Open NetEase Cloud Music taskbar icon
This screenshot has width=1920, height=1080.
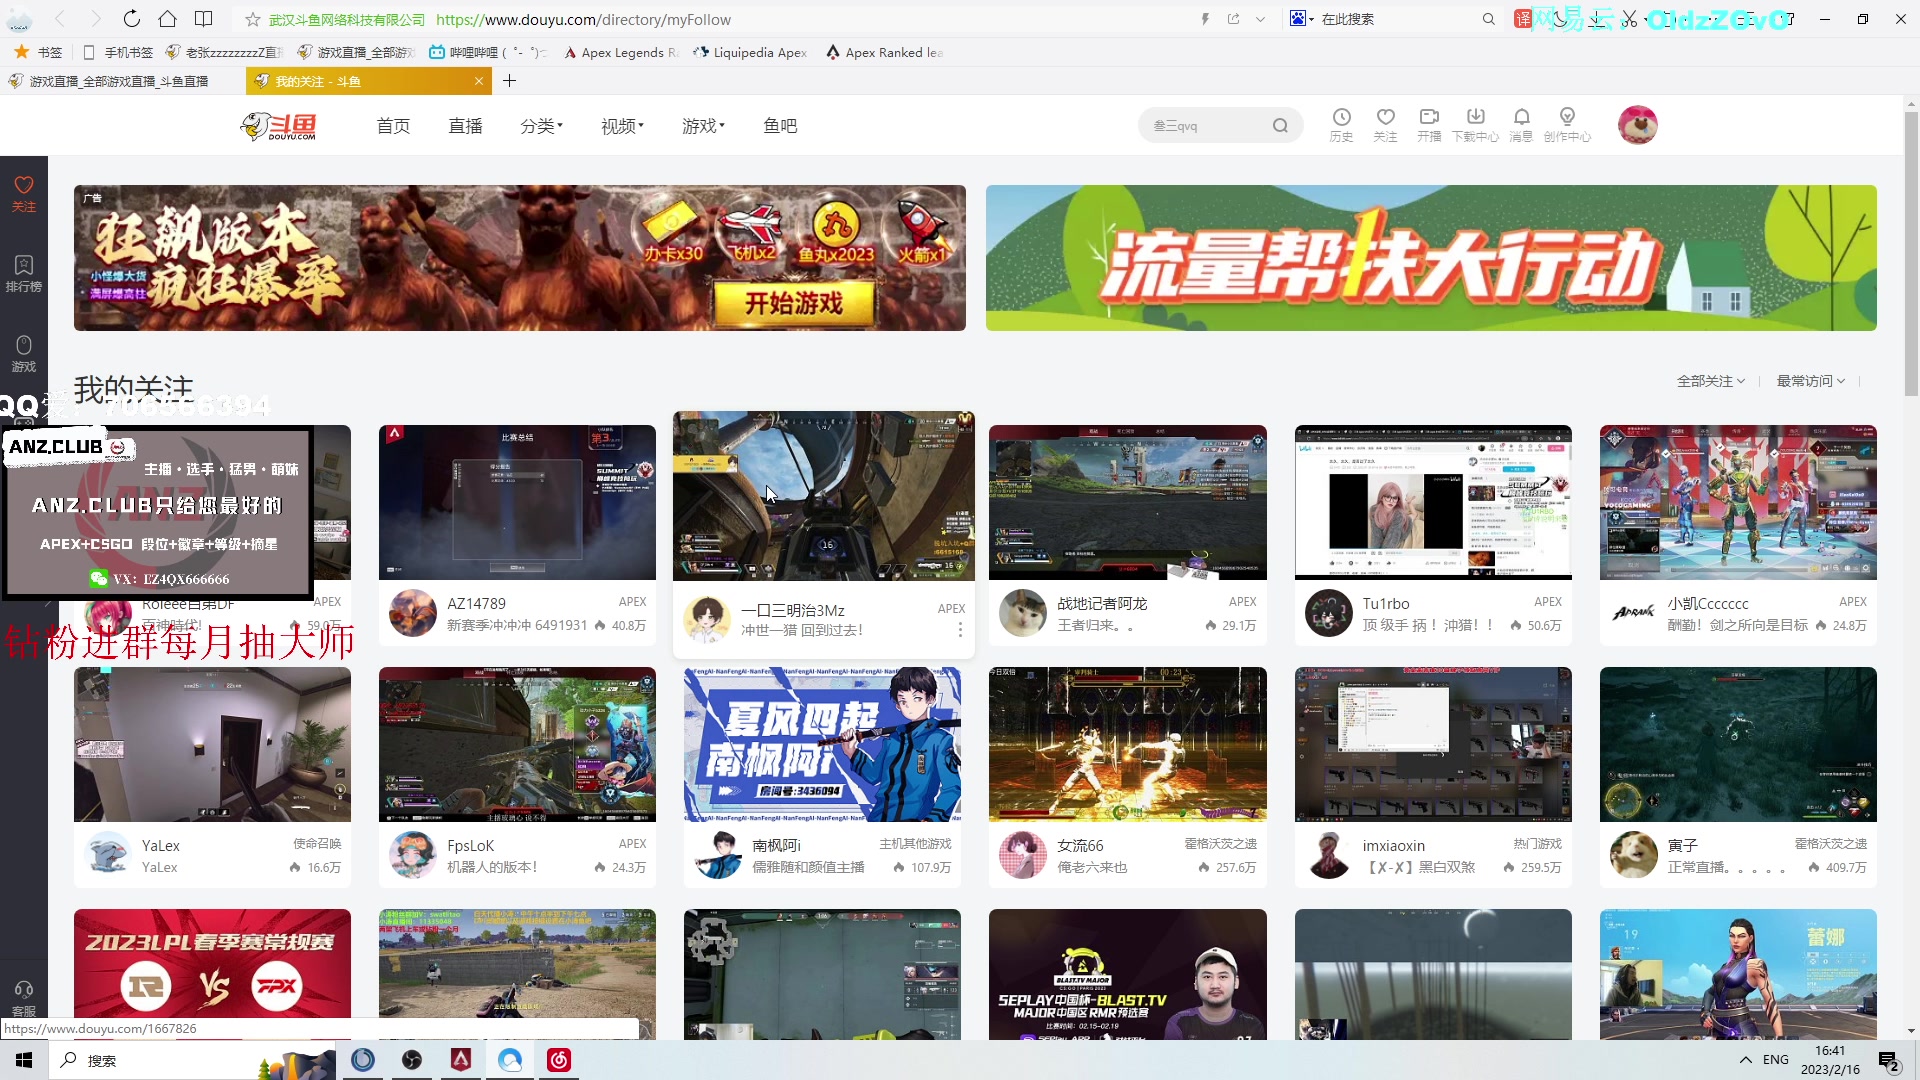coord(559,1060)
